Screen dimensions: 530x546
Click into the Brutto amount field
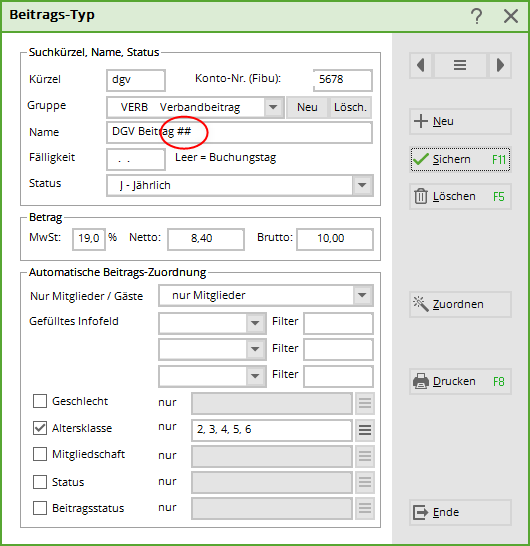click(x=335, y=239)
